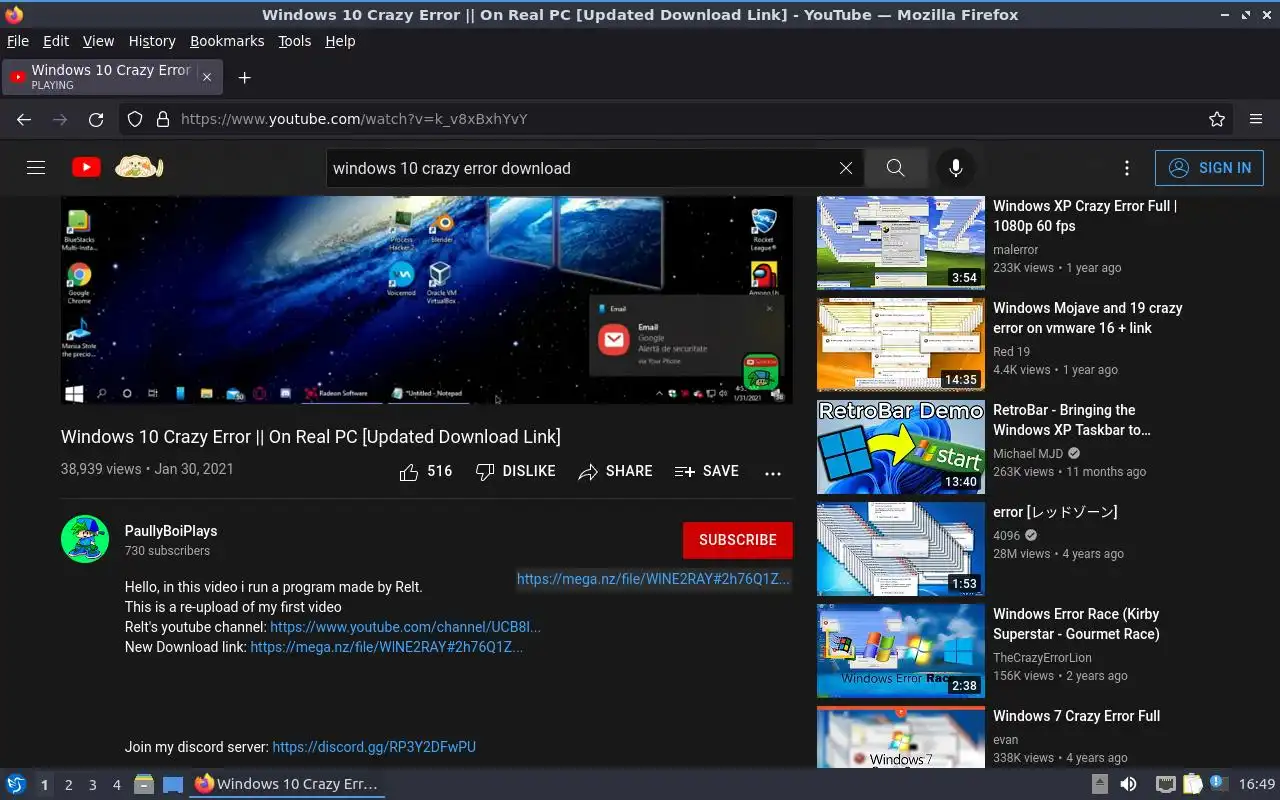
Task: Open the Tools menu
Action: click(x=295, y=41)
